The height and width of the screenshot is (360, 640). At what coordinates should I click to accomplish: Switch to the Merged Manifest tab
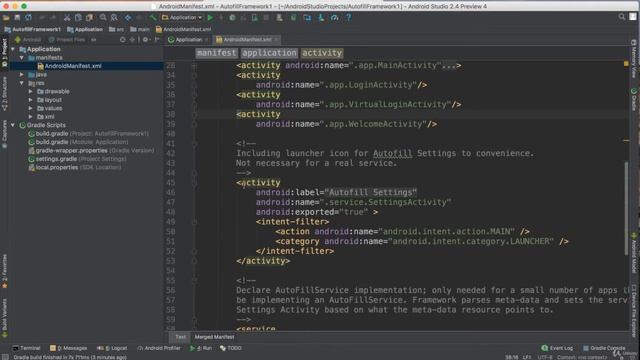click(214, 337)
